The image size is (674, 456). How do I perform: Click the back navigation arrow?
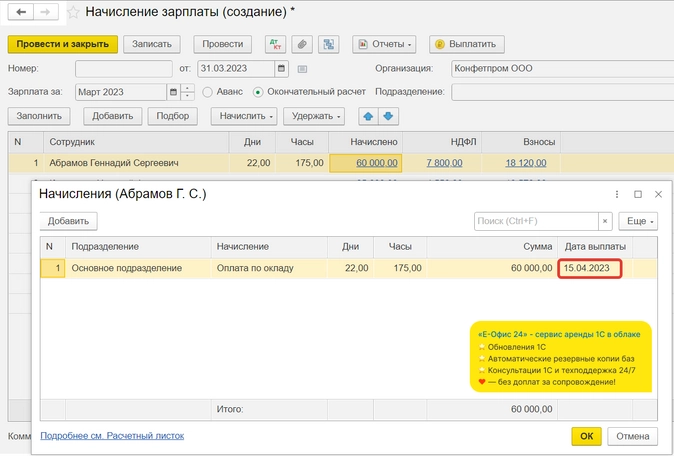pyautogui.click(x=20, y=12)
